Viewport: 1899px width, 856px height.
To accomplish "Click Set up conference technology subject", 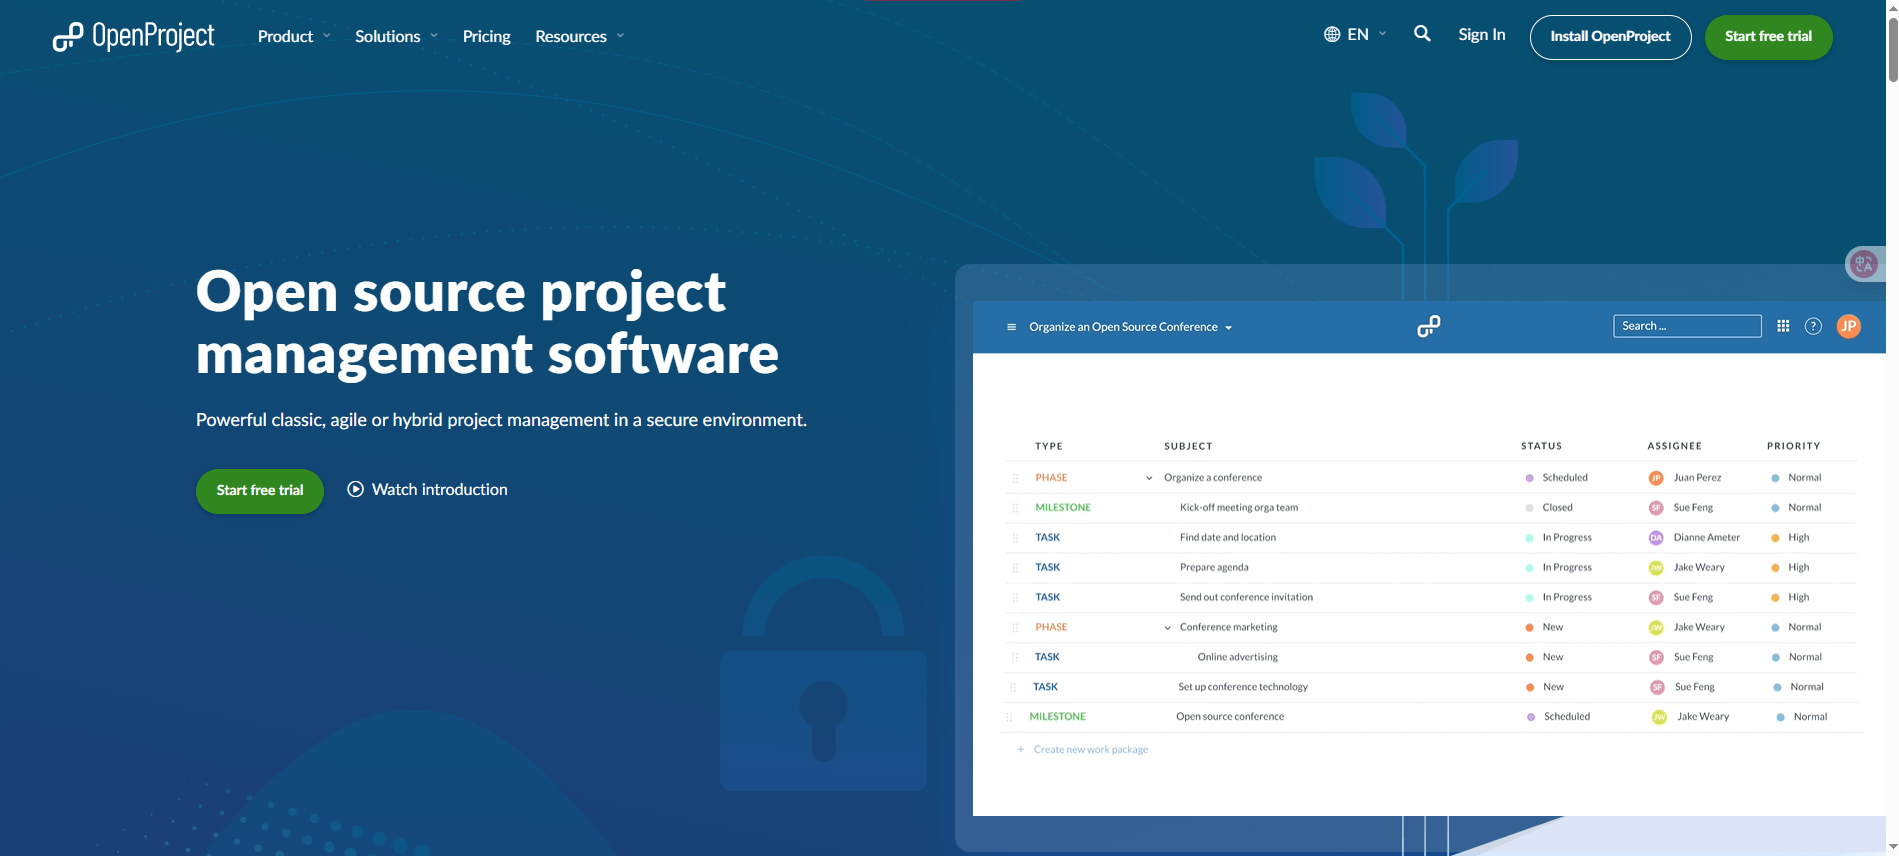I will tap(1243, 687).
